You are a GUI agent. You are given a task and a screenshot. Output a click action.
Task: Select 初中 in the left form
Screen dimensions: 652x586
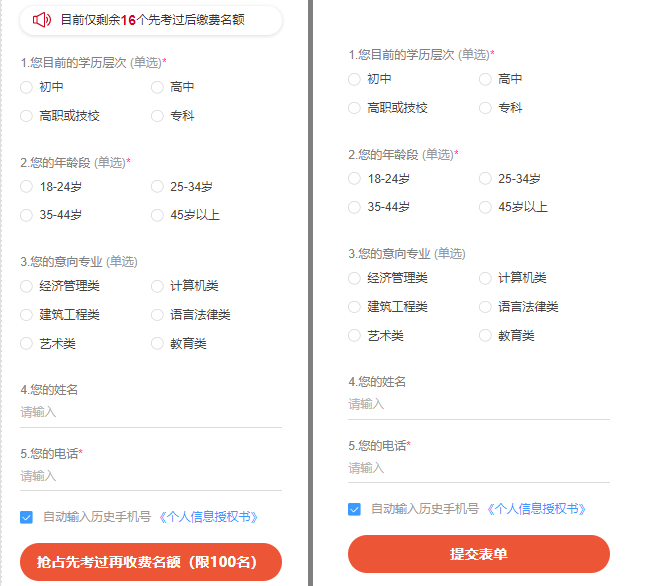(x=27, y=87)
